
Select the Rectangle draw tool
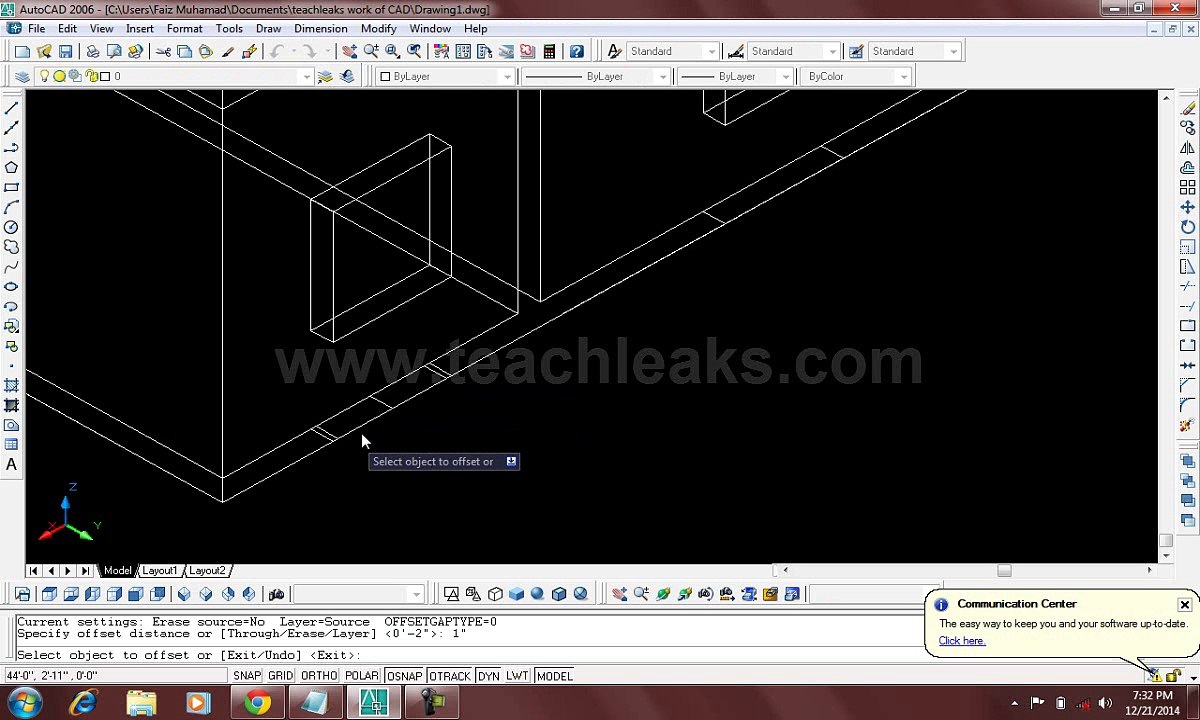(x=12, y=187)
